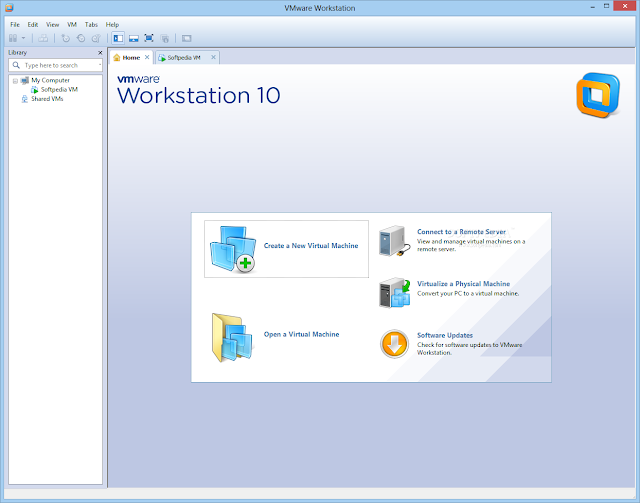Click the console view toolbar icon
The width and height of the screenshot is (640, 503).
(187, 38)
